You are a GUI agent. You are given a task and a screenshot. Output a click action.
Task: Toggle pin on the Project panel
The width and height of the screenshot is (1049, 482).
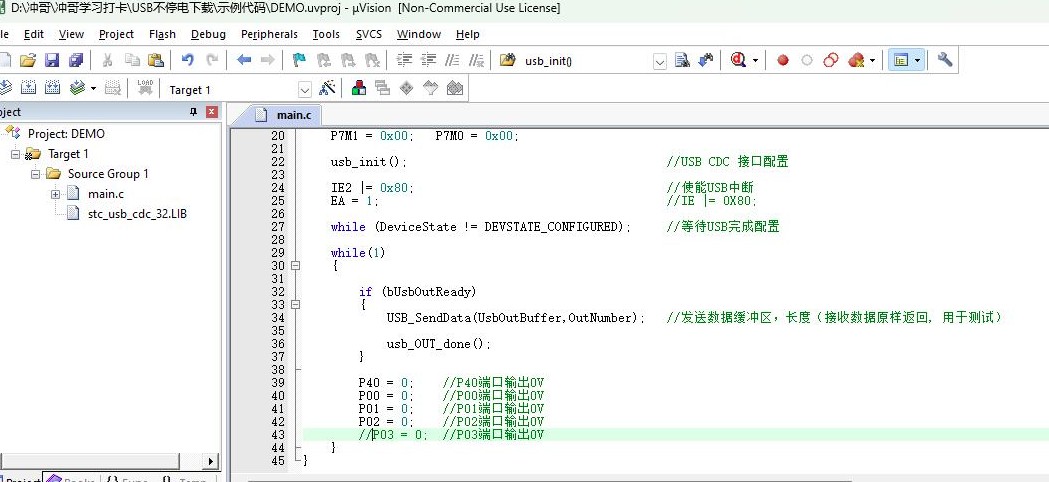(x=194, y=112)
